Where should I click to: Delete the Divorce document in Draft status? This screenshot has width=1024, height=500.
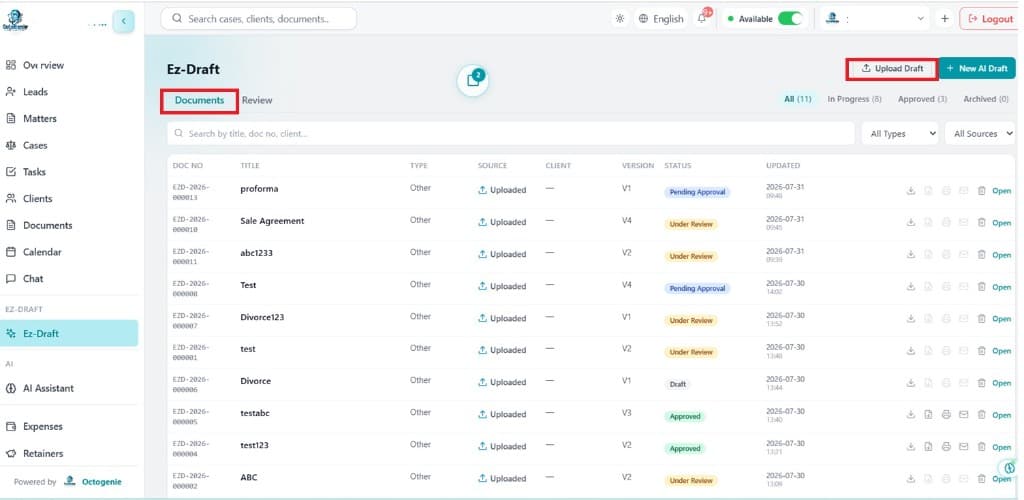coord(981,383)
